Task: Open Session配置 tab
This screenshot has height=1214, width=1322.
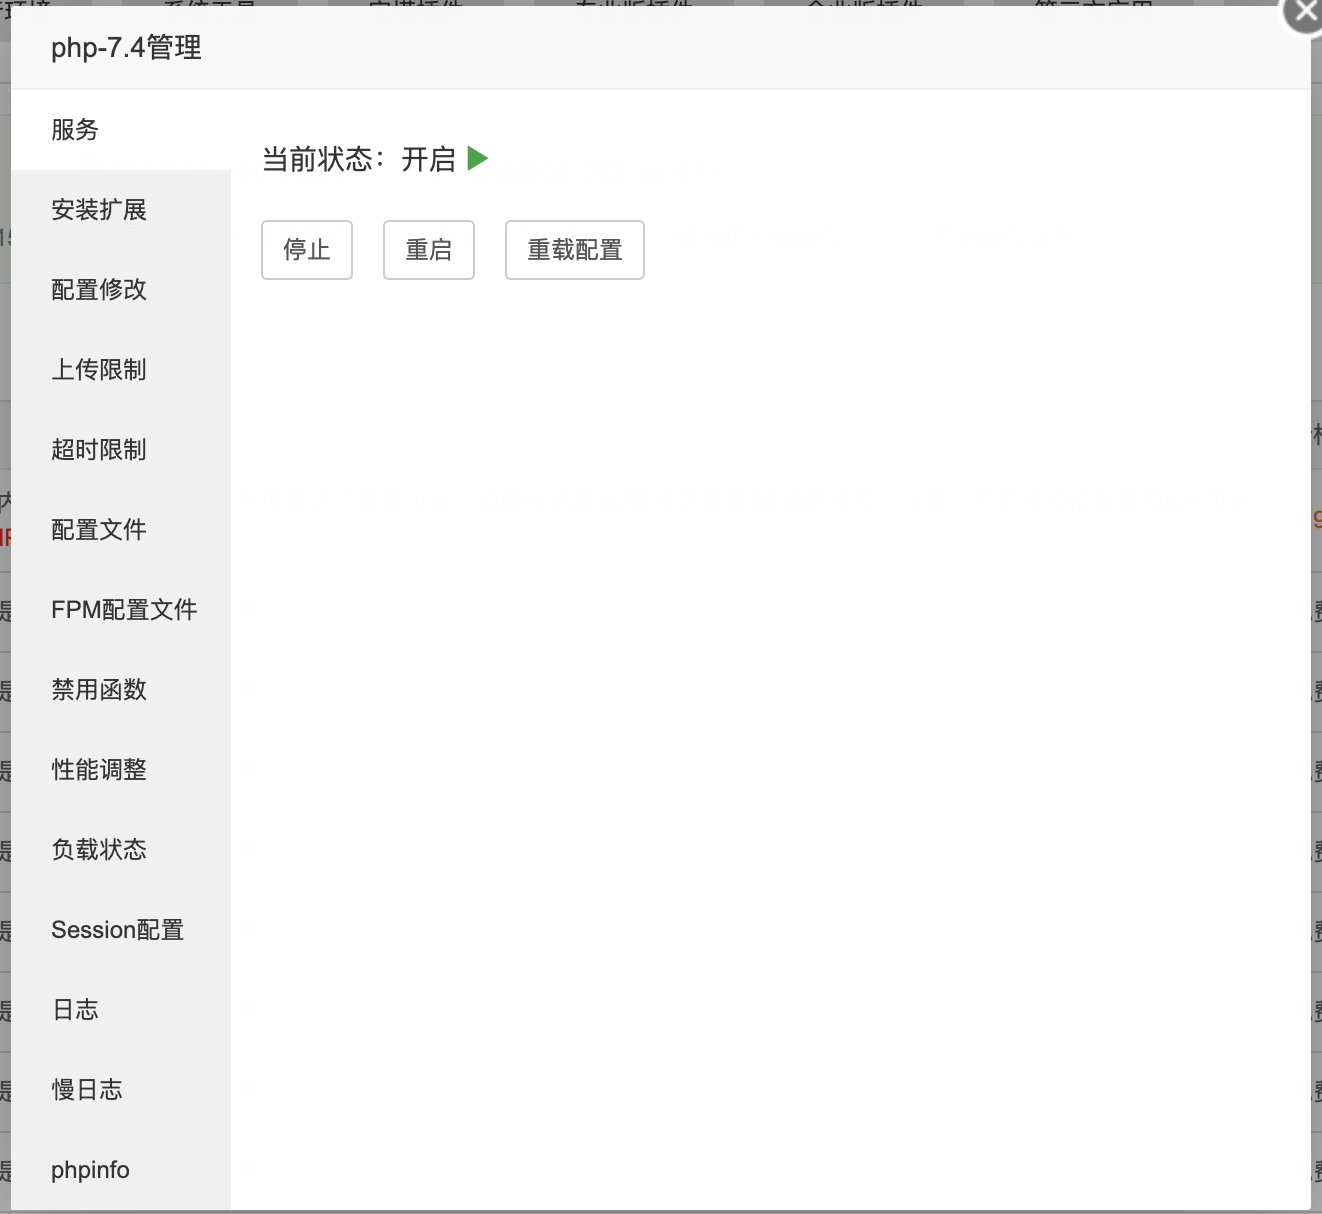Action: (x=121, y=930)
